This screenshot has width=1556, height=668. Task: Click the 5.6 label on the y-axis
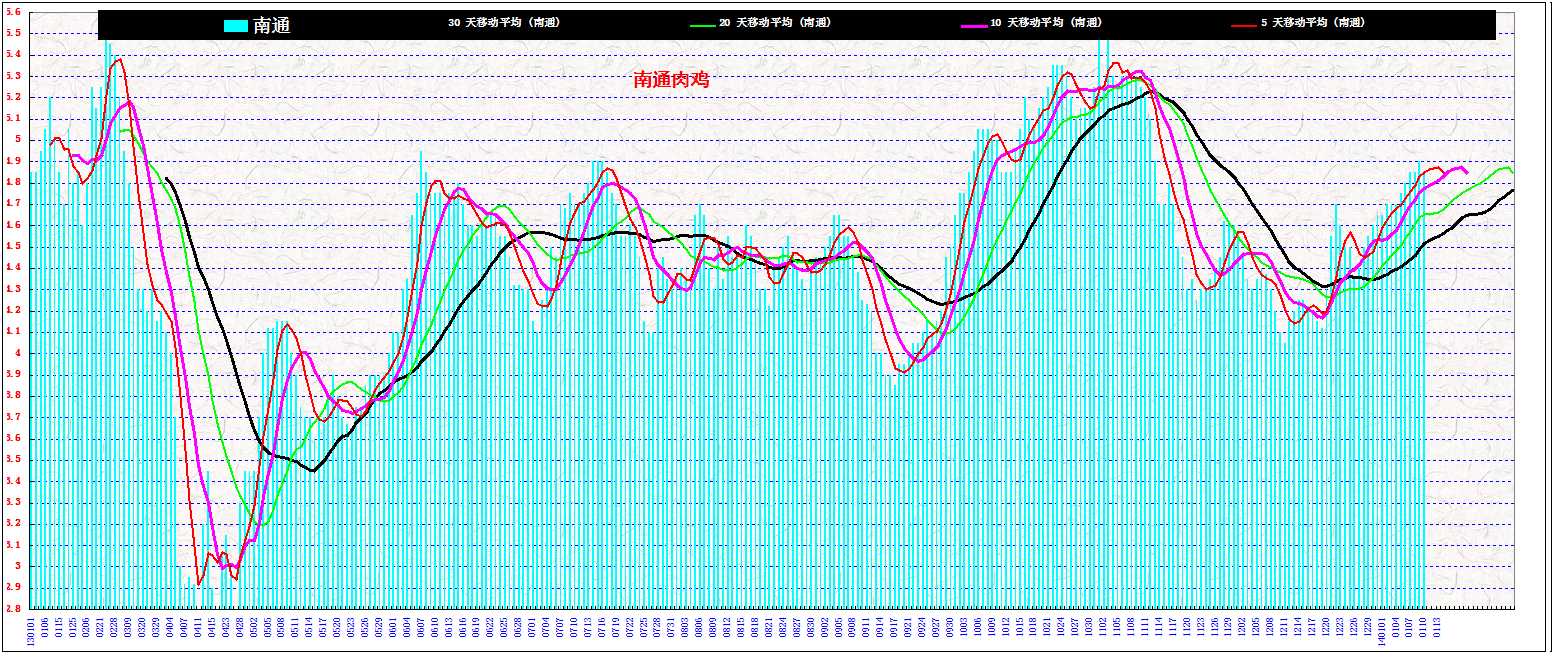point(14,12)
